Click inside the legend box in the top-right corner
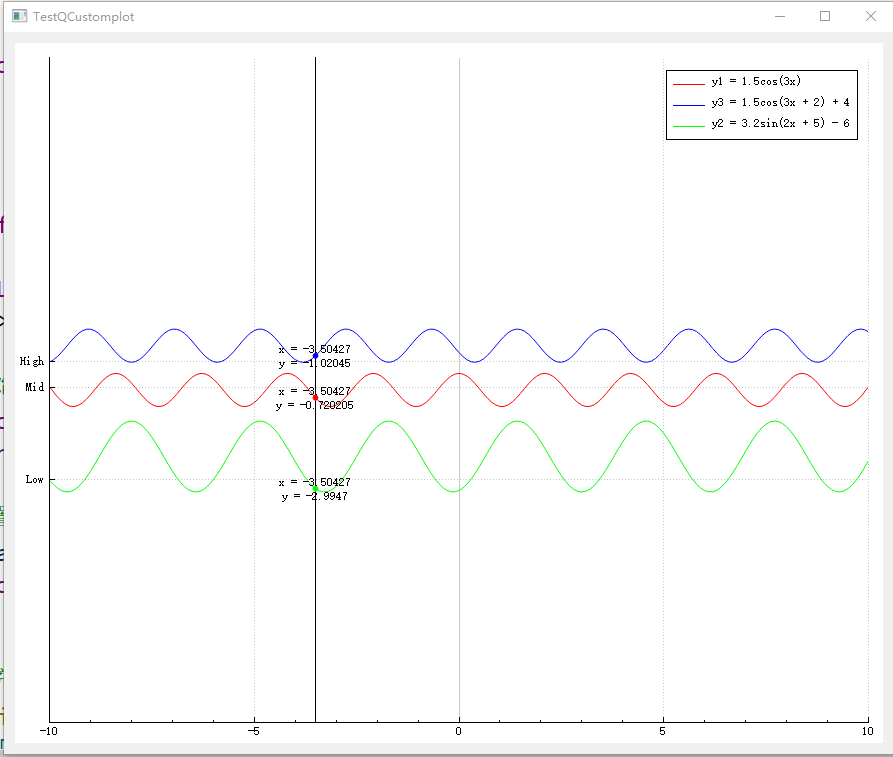The image size is (893, 757). click(762, 102)
